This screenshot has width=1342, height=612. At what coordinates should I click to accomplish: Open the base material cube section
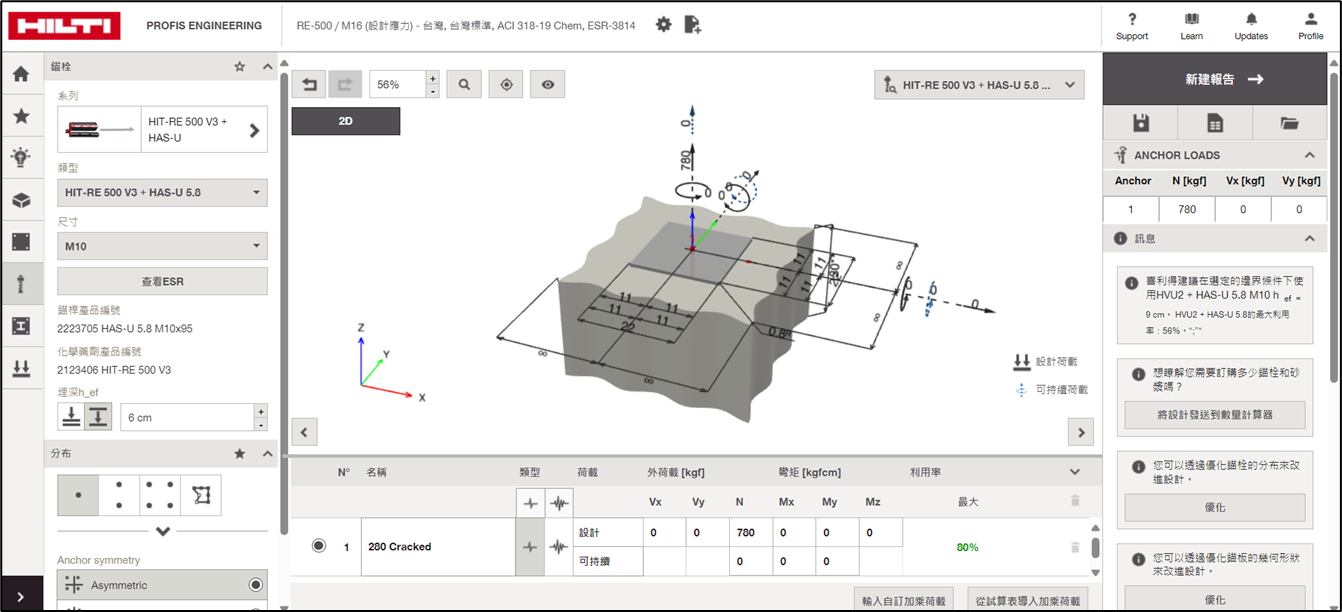coord(21,200)
